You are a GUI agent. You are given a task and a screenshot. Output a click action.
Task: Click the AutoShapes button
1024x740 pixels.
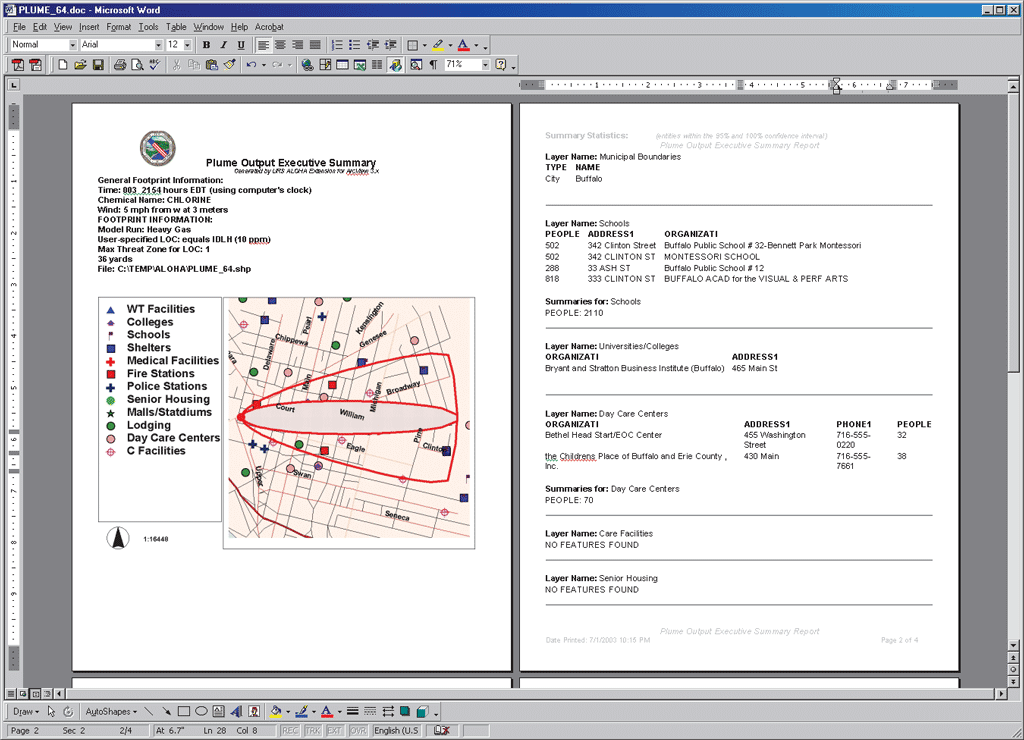tap(110, 712)
